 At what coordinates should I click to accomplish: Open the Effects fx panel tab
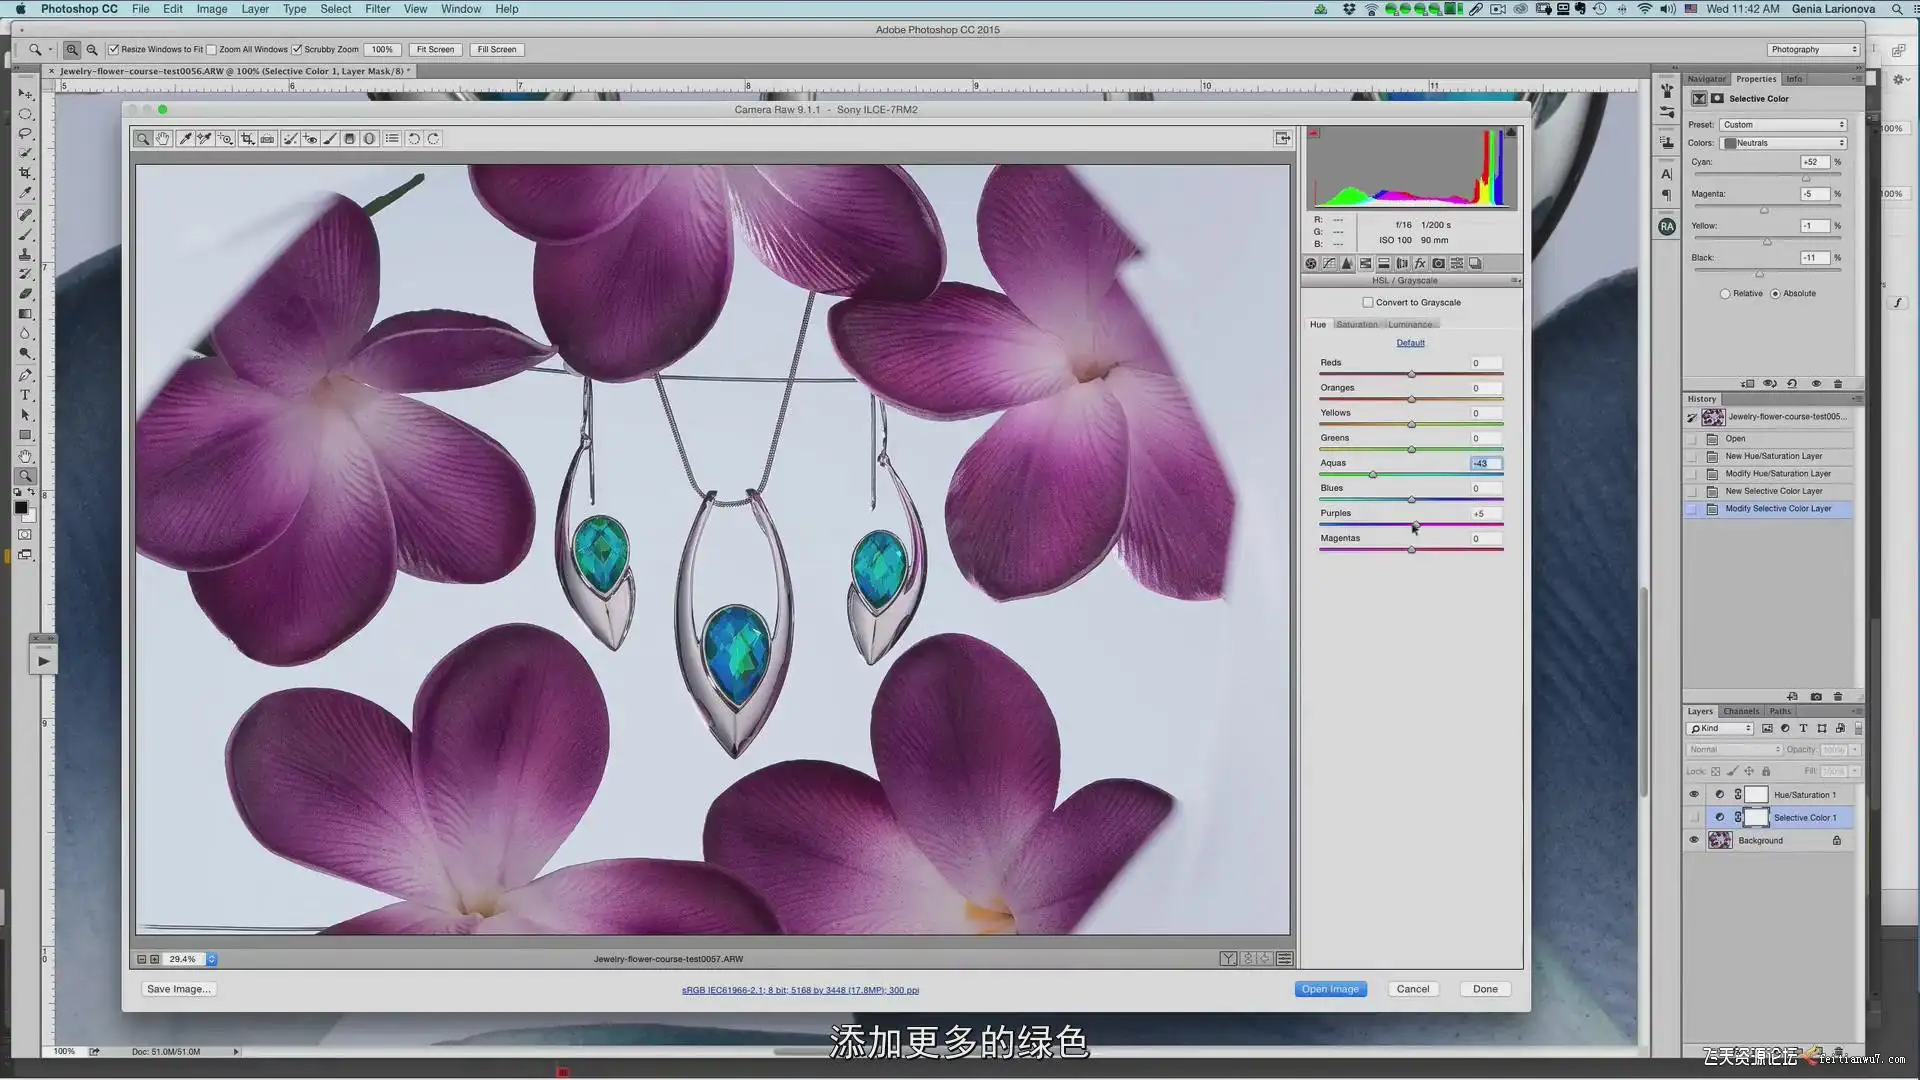click(1420, 264)
